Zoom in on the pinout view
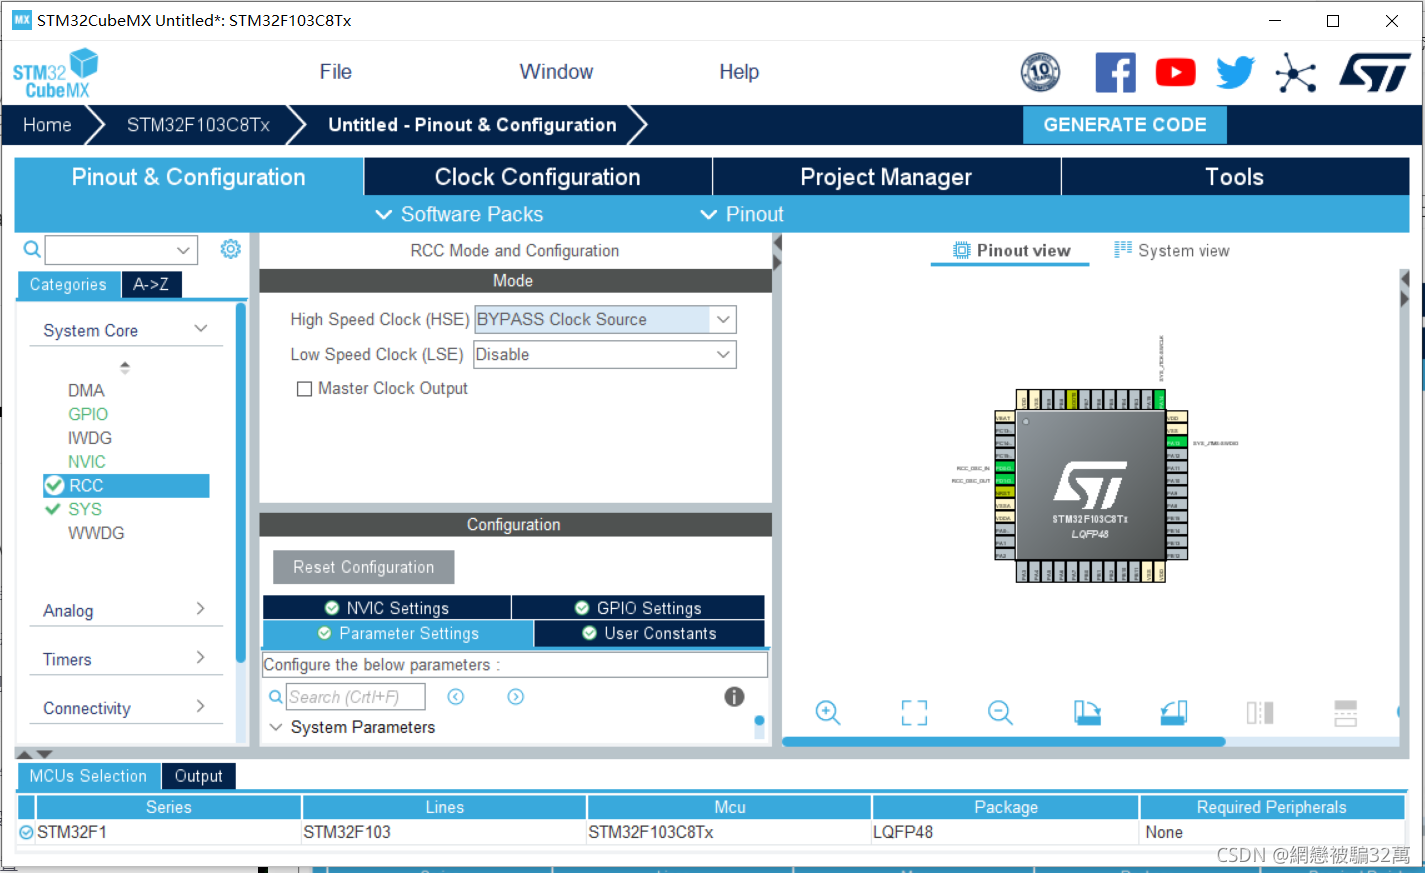 [828, 712]
